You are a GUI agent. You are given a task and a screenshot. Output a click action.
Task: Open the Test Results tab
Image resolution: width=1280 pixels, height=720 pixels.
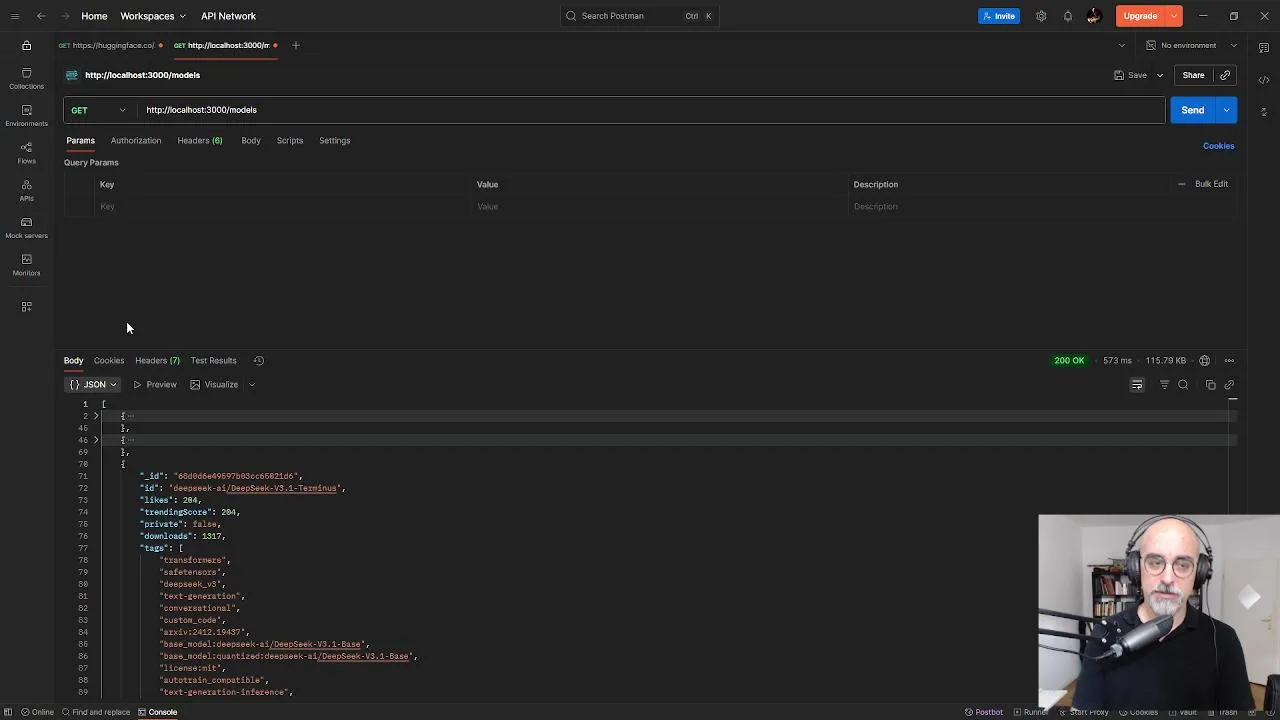[214, 361]
